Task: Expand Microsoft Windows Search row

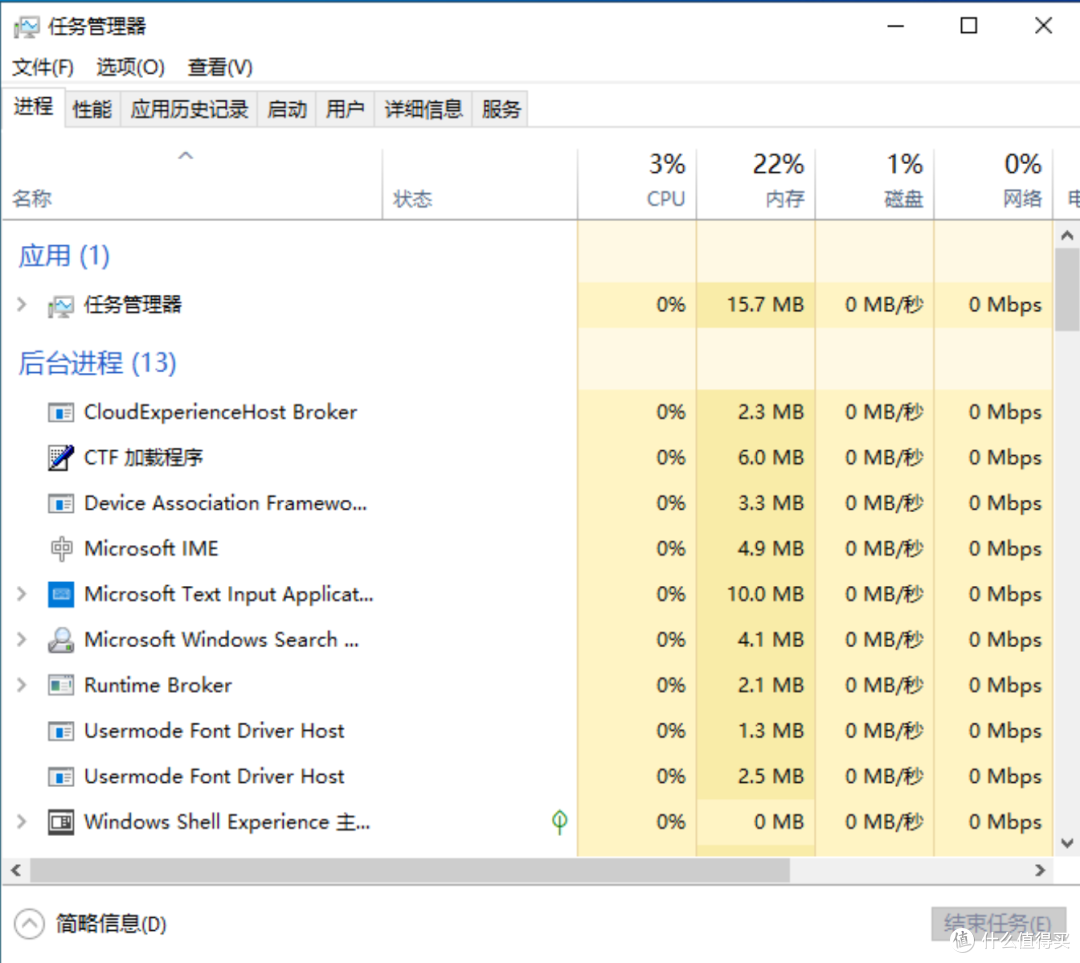Action: (x=21, y=639)
